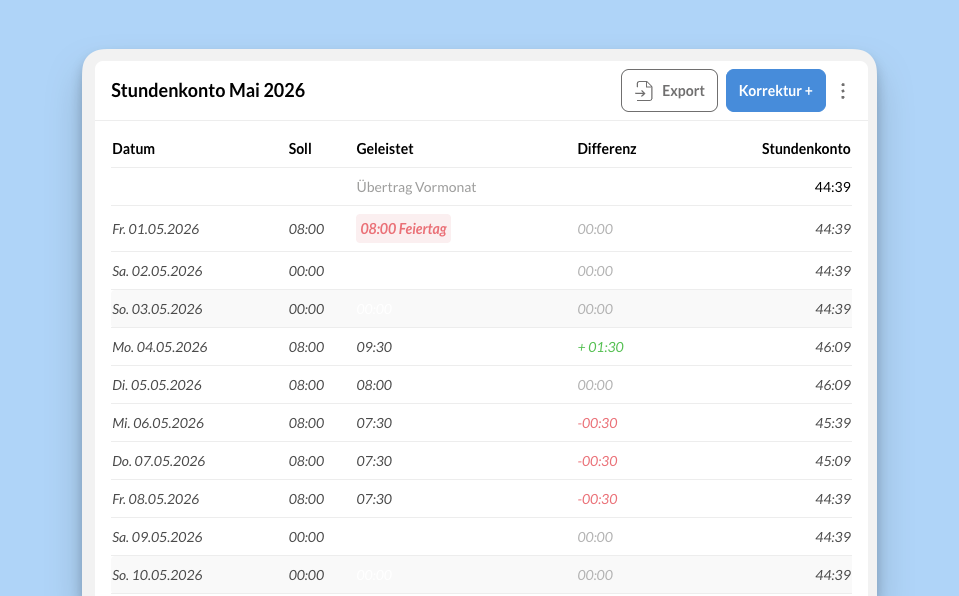Screen dimensions: 959x596
Task: Open the three-dot more options menu
Action: pyautogui.click(x=843, y=91)
